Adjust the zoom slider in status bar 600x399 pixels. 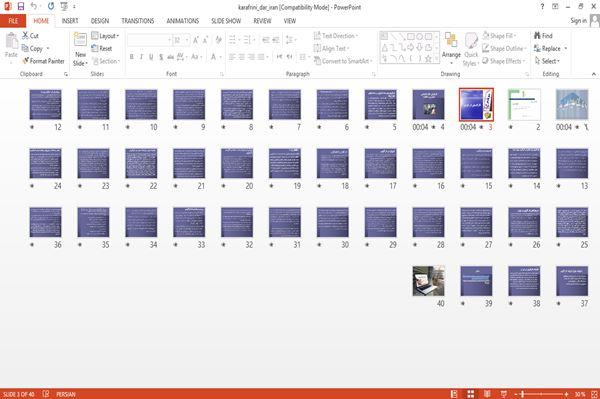click(523, 394)
